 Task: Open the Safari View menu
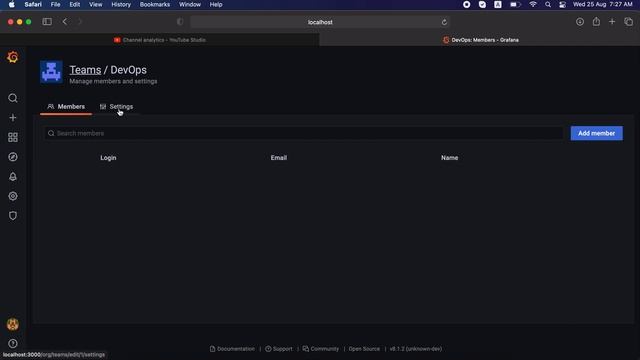[x=96, y=4]
